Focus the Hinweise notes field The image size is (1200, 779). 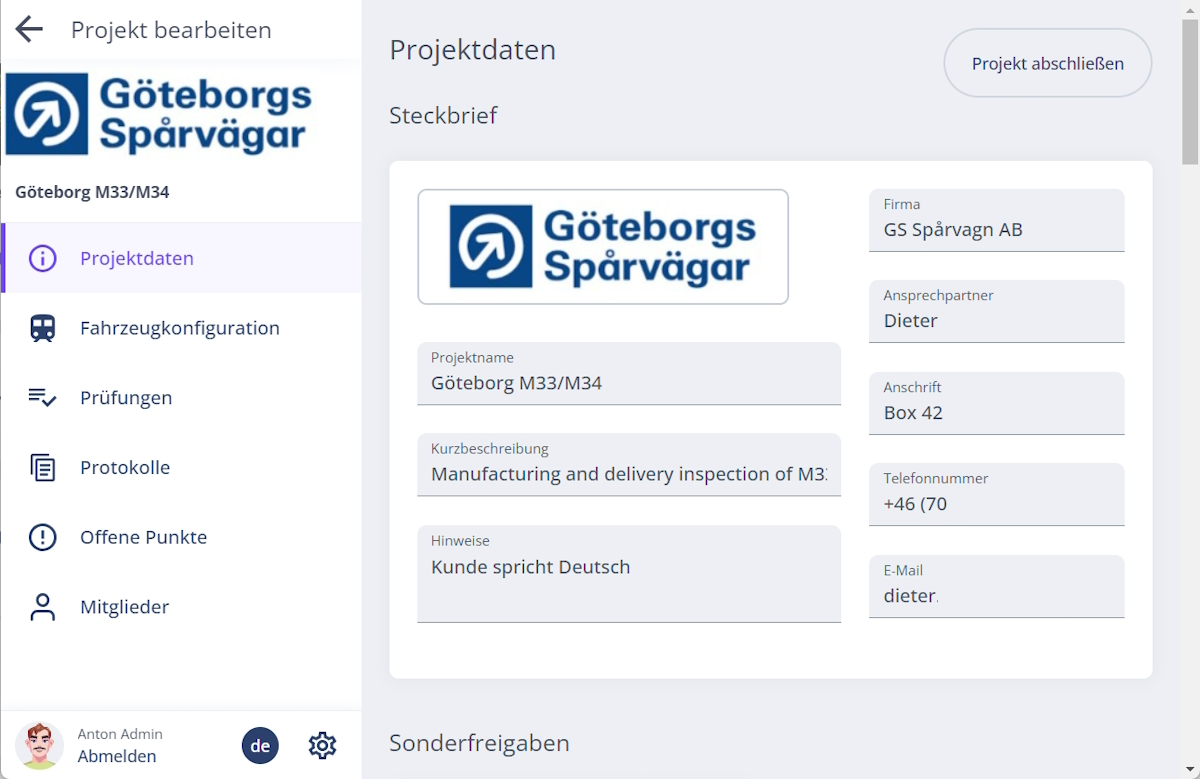click(628, 580)
